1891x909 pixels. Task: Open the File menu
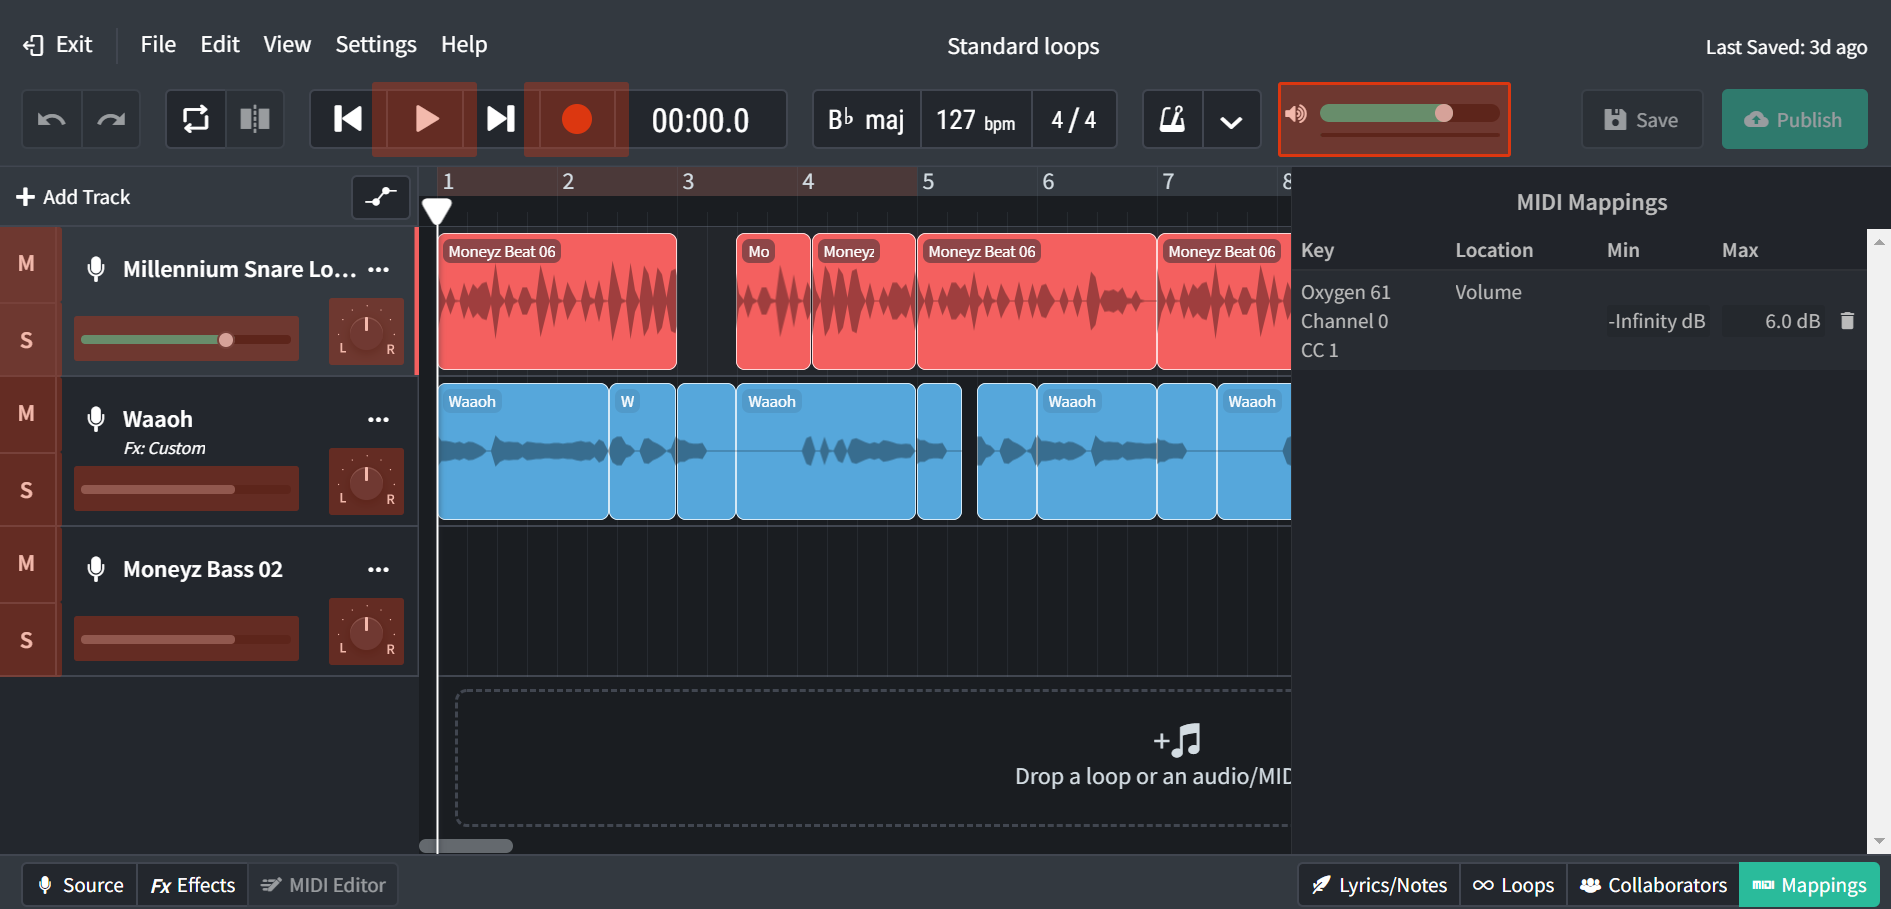pyautogui.click(x=158, y=45)
